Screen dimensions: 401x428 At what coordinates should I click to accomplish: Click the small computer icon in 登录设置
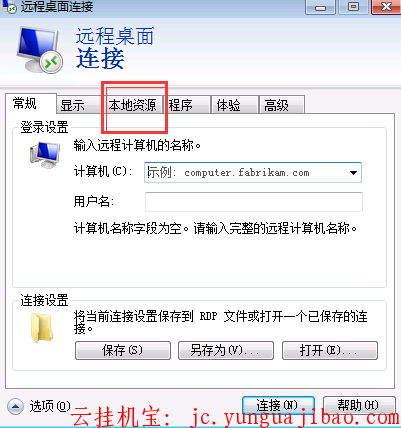tap(45, 155)
